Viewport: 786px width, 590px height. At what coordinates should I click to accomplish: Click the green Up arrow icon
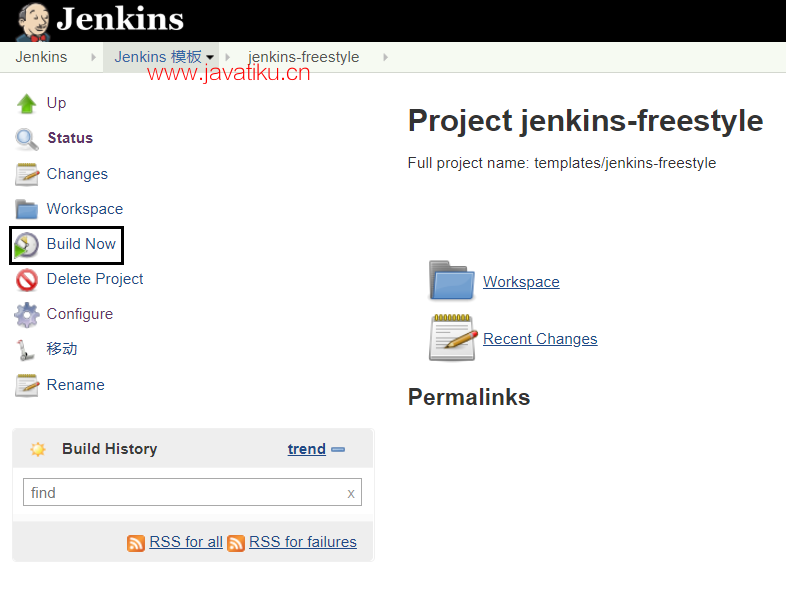pos(27,104)
